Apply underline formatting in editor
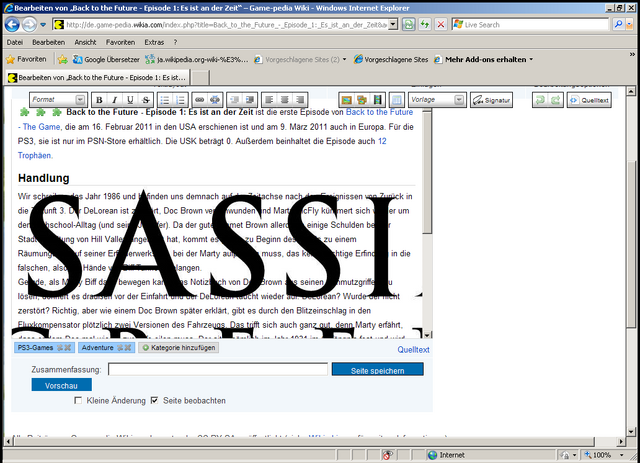This screenshot has width=640, height=463. click(x=130, y=100)
